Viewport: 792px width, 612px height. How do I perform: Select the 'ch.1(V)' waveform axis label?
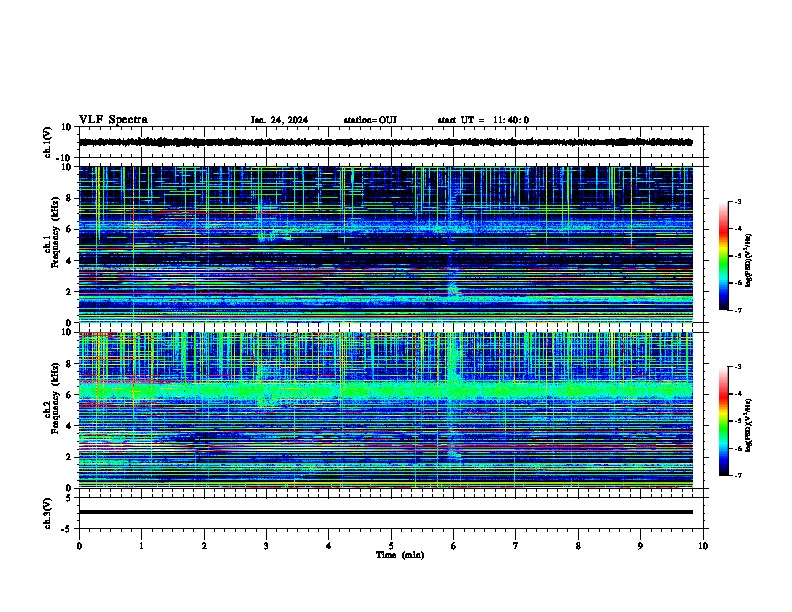point(48,142)
